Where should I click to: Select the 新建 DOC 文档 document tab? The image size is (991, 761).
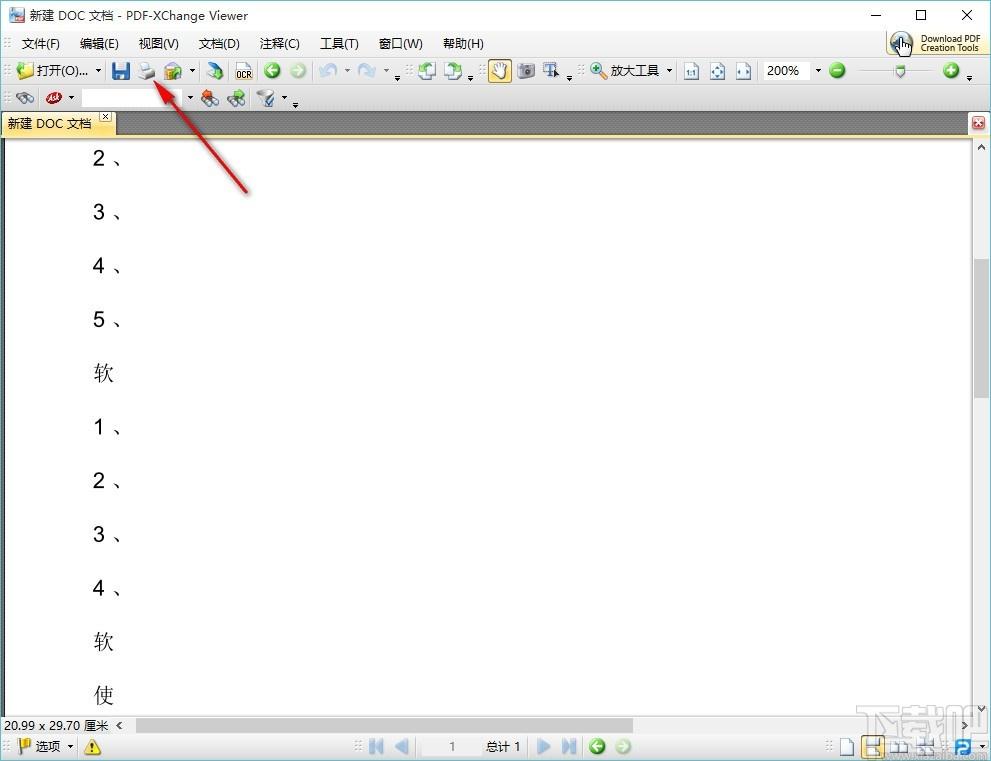click(51, 124)
